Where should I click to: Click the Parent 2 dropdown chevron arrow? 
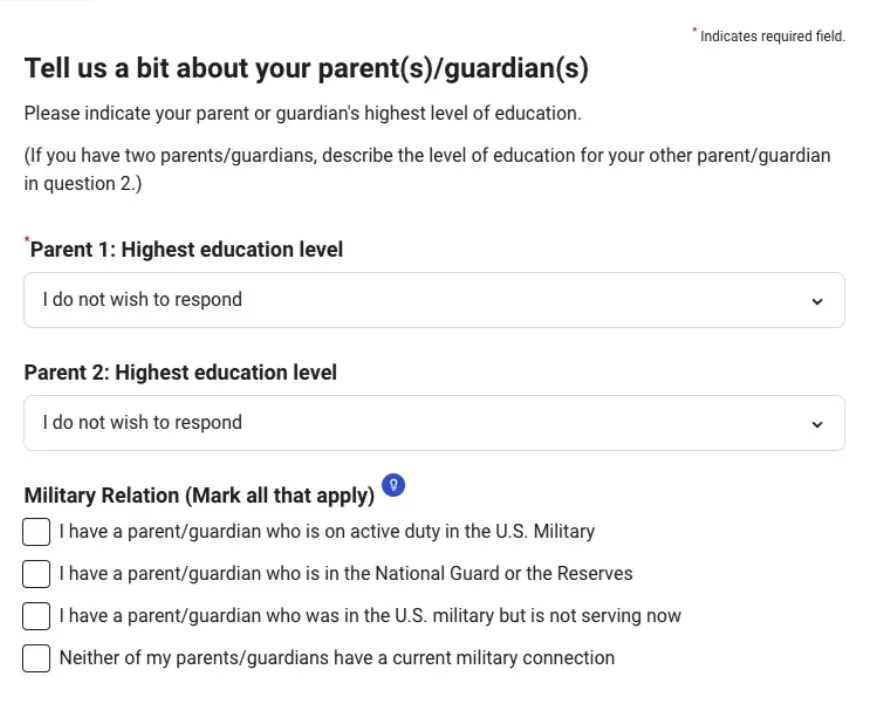point(817,424)
